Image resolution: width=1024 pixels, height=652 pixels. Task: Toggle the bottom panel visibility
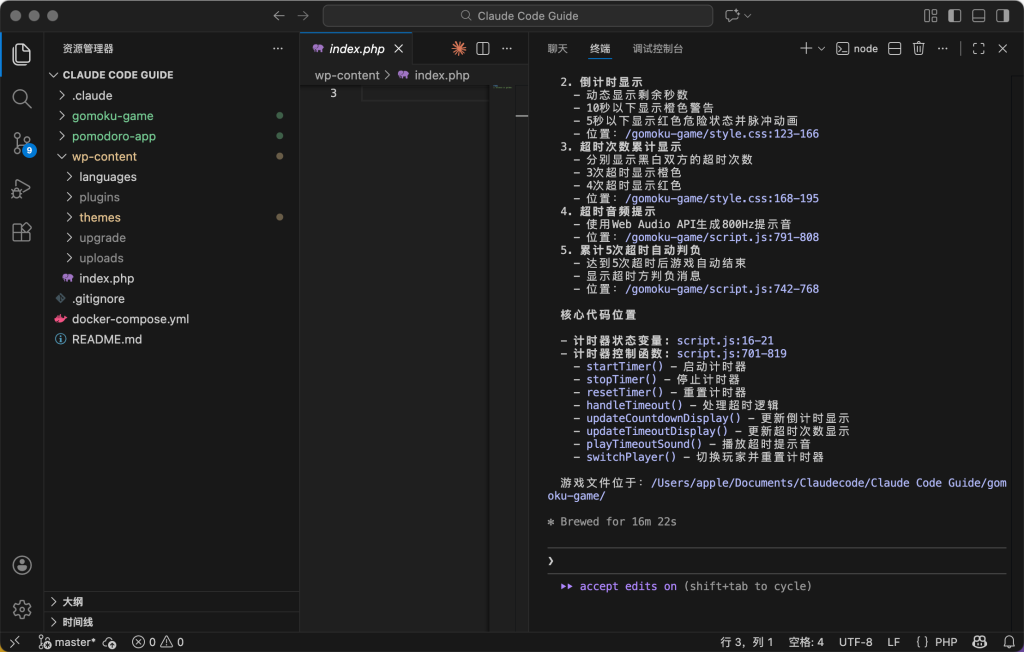pyautogui.click(x=977, y=16)
